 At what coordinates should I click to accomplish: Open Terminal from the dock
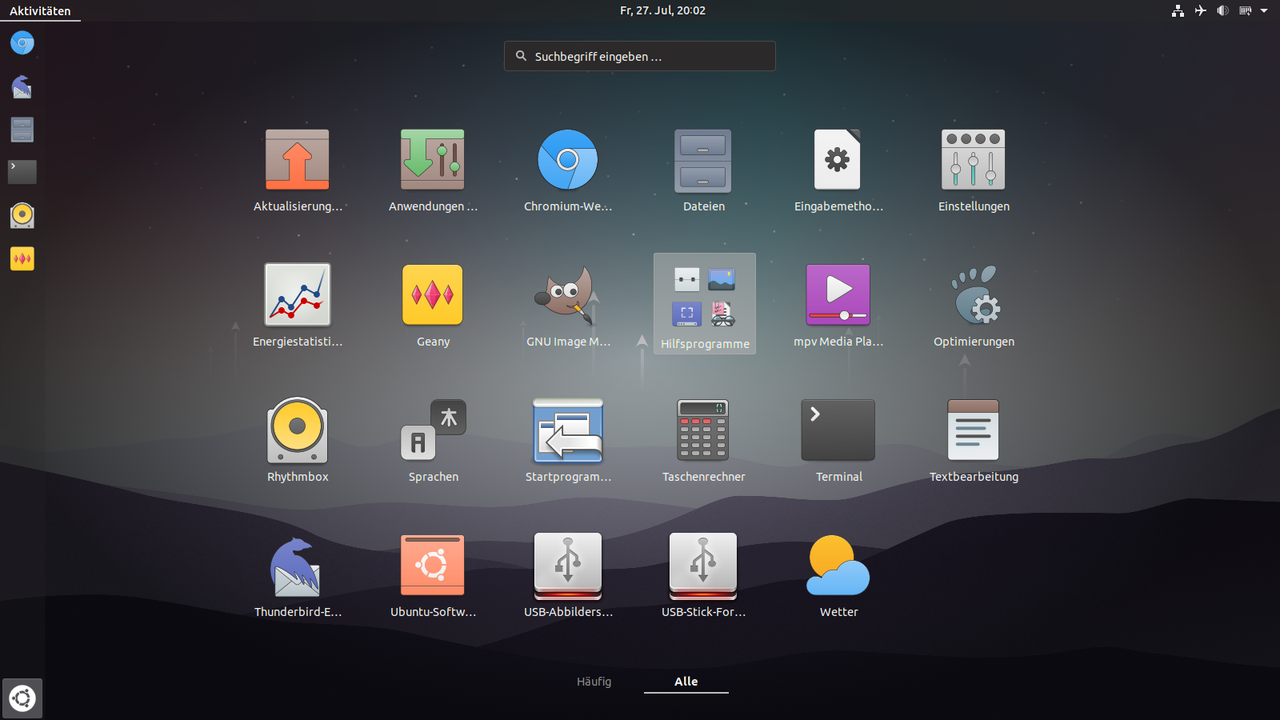[x=22, y=172]
